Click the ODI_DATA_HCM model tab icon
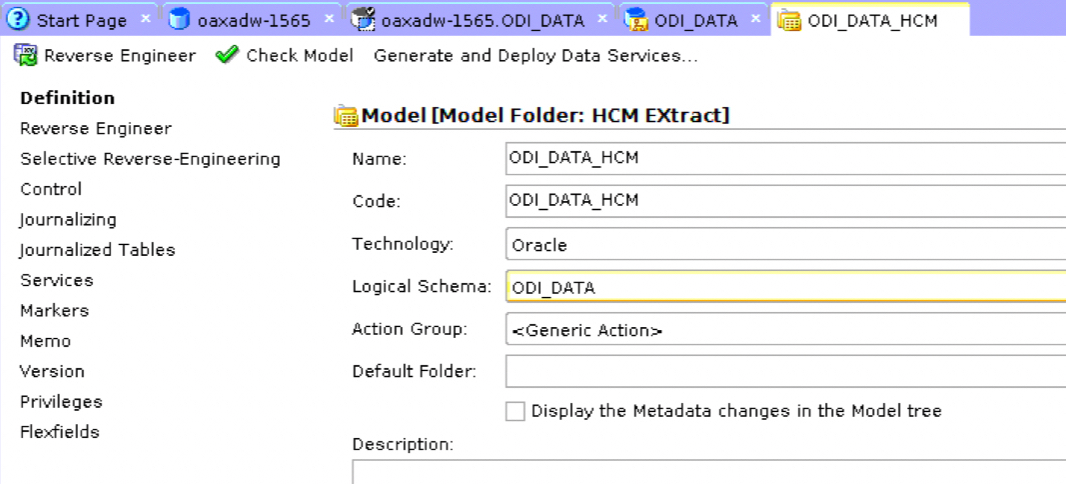This screenshot has height=484, width=1066. pyautogui.click(x=789, y=20)
